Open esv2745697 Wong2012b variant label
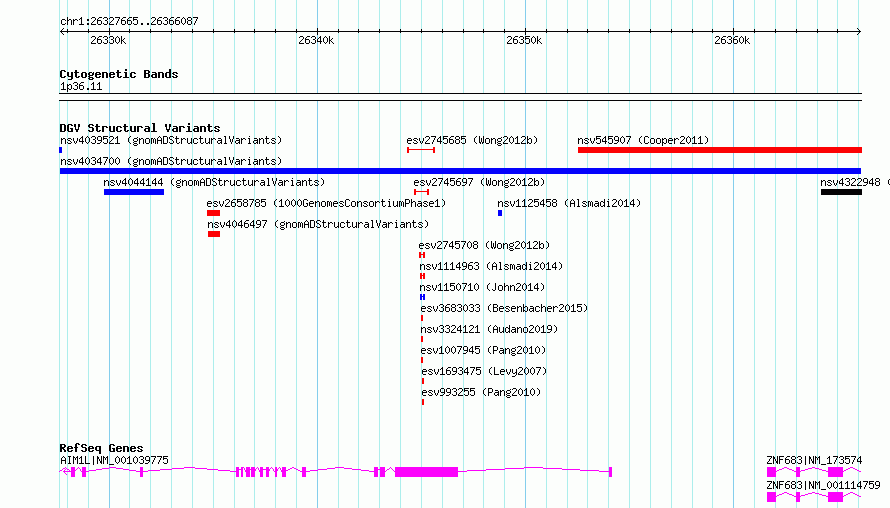 coord(479,182)
